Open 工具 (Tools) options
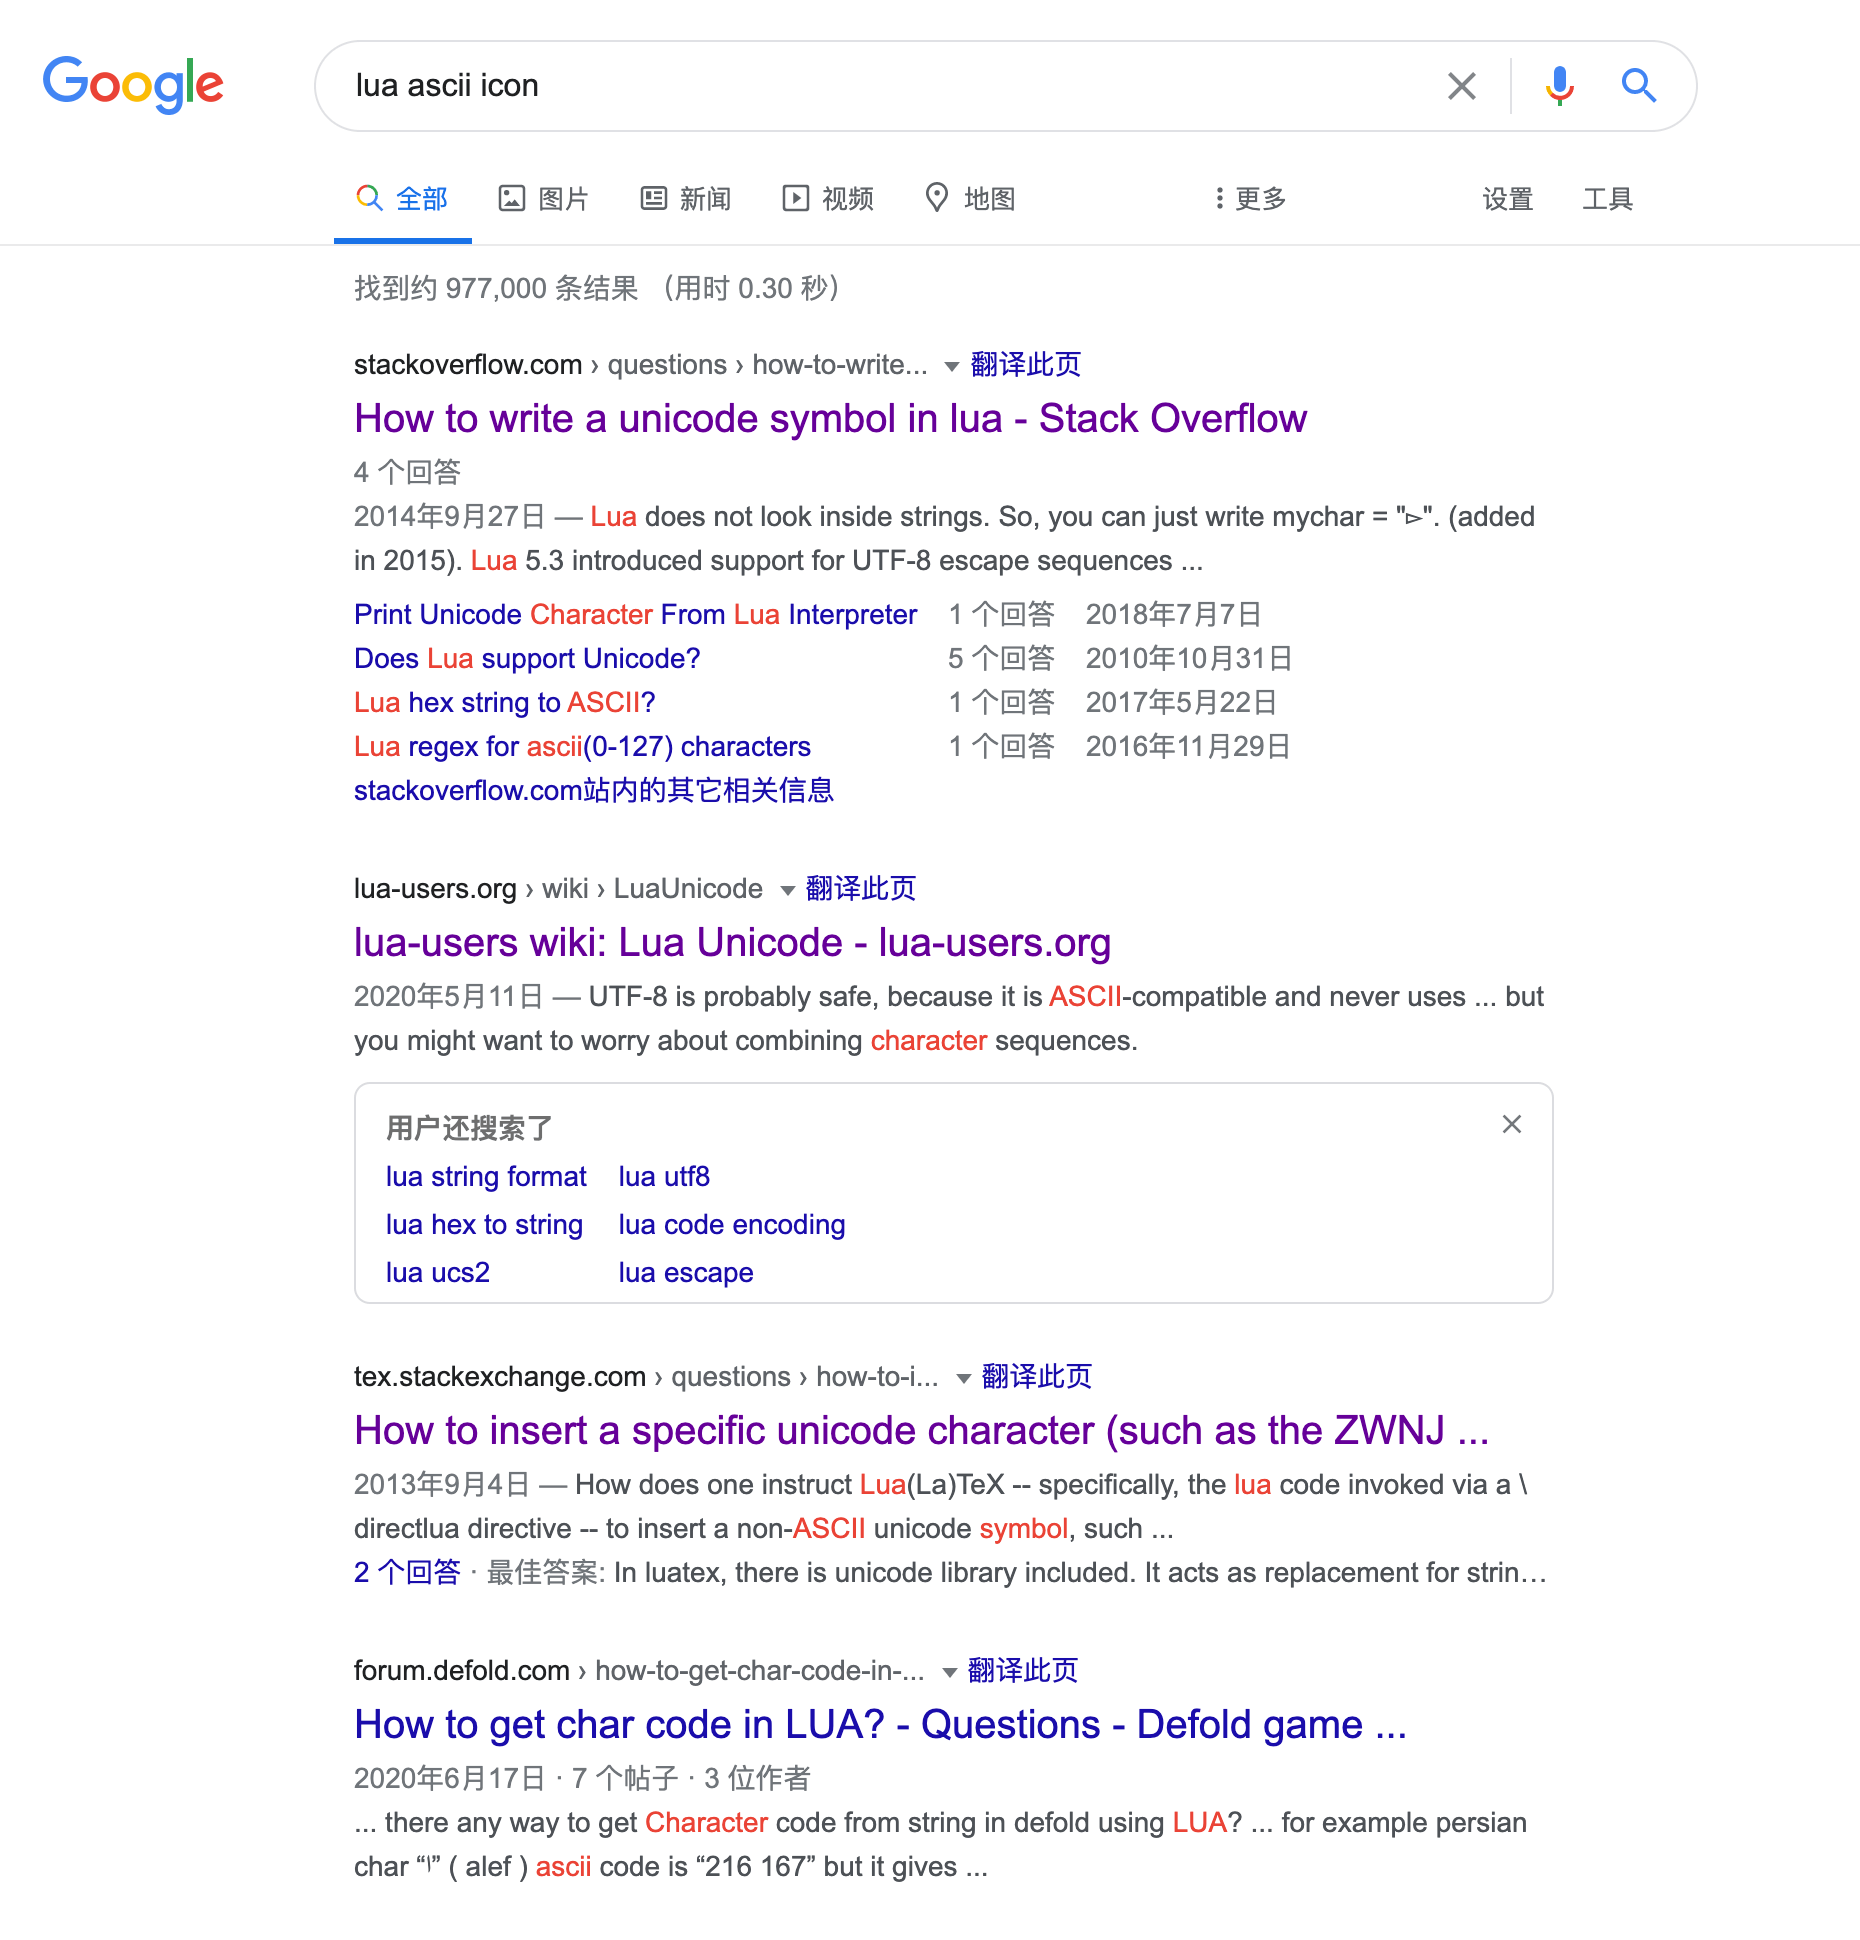The width and height of the screenshot is (1860, 1940). coord(1608,199)
